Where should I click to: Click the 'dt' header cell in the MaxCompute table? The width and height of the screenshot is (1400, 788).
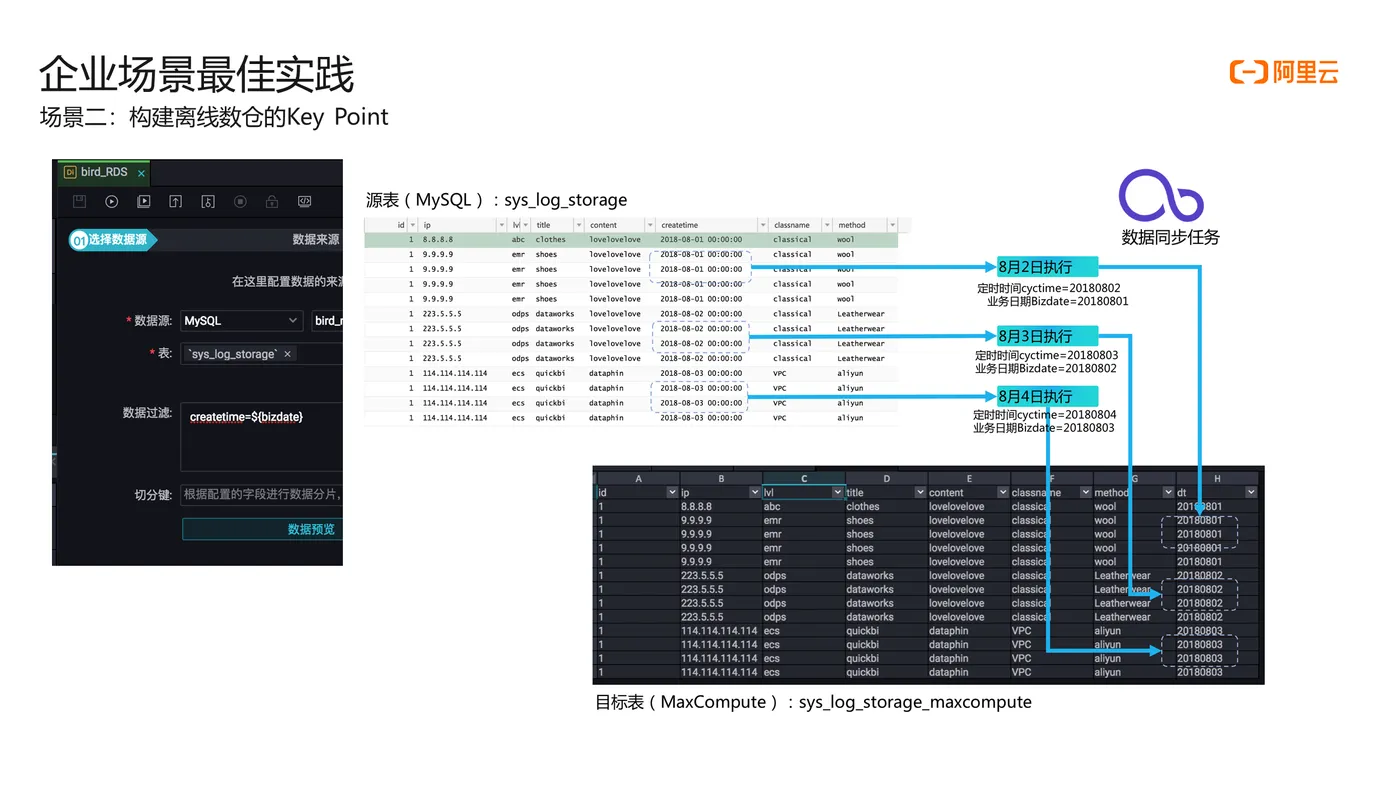point(1217,492)
